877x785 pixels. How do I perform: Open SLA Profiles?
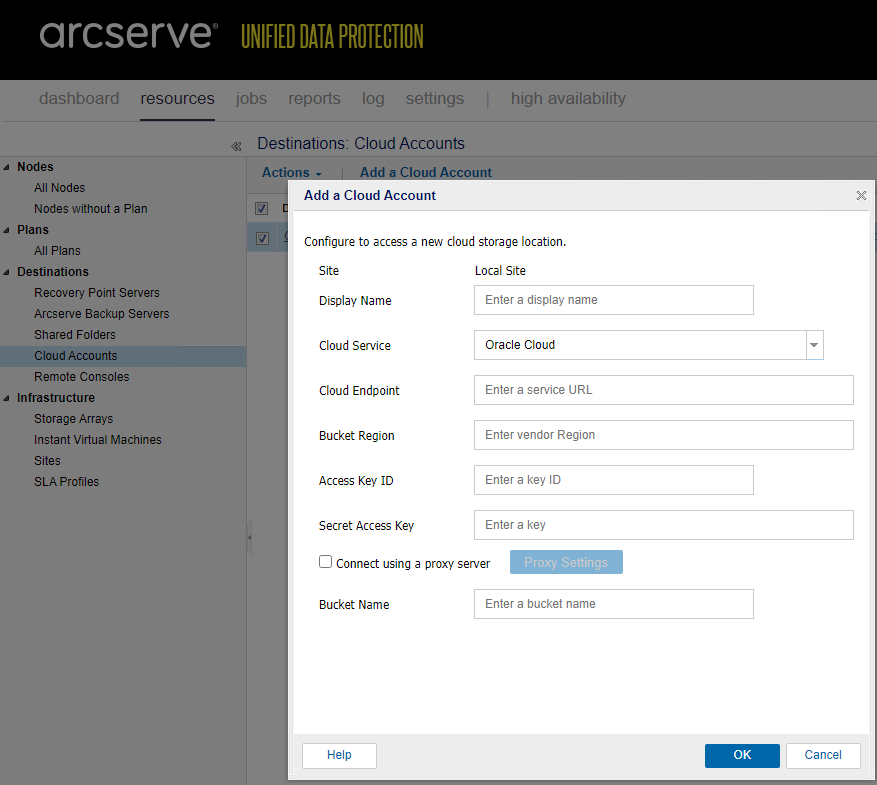click(66, 482)
